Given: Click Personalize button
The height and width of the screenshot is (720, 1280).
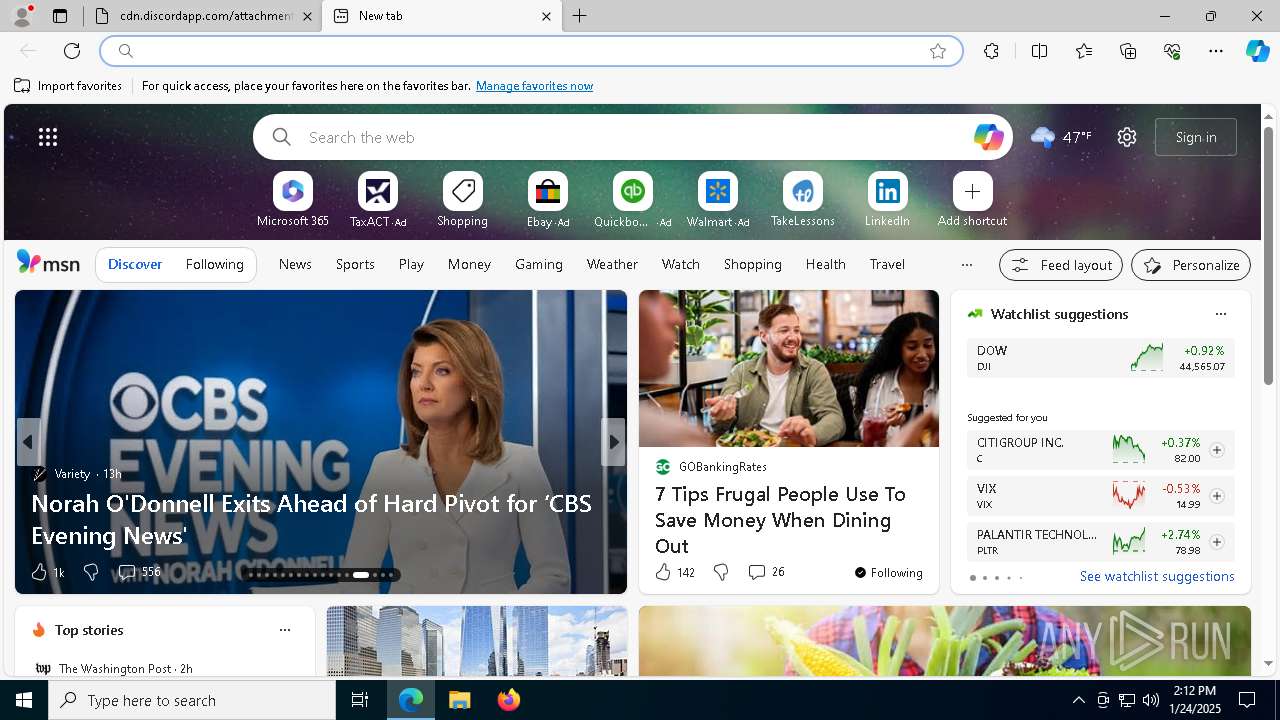Looking at the screenshot, I should (x=1191, y=265).
